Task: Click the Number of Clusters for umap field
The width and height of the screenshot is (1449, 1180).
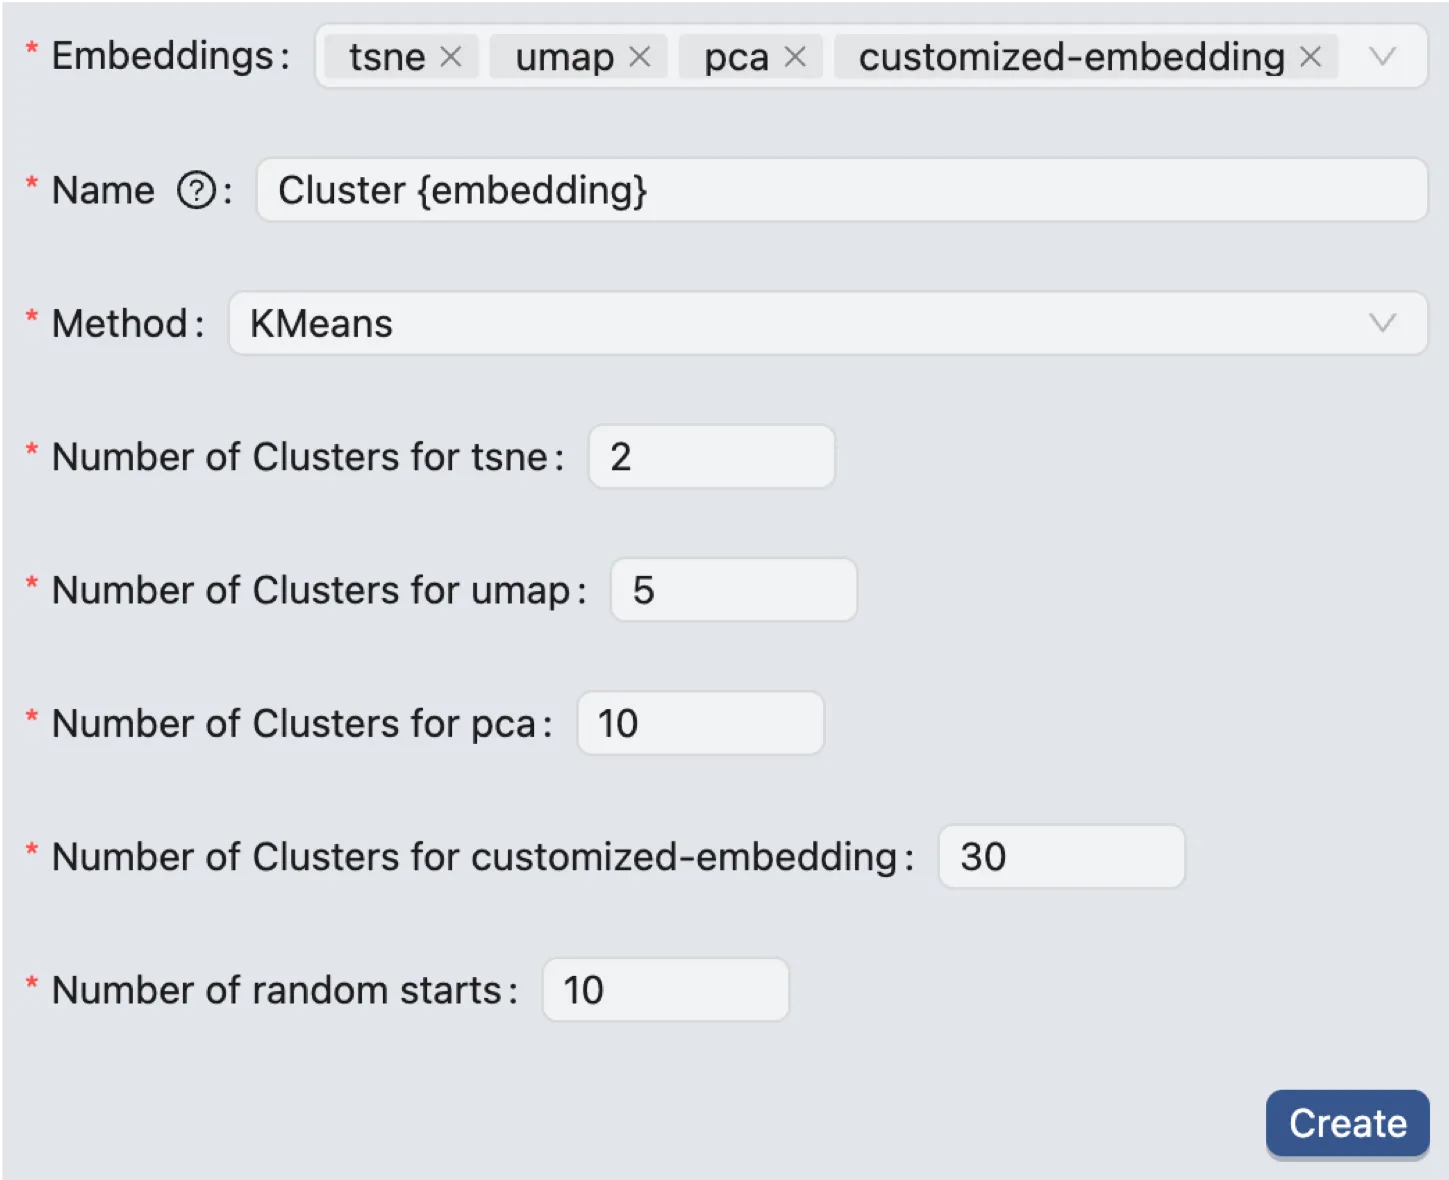Action: 733,590
